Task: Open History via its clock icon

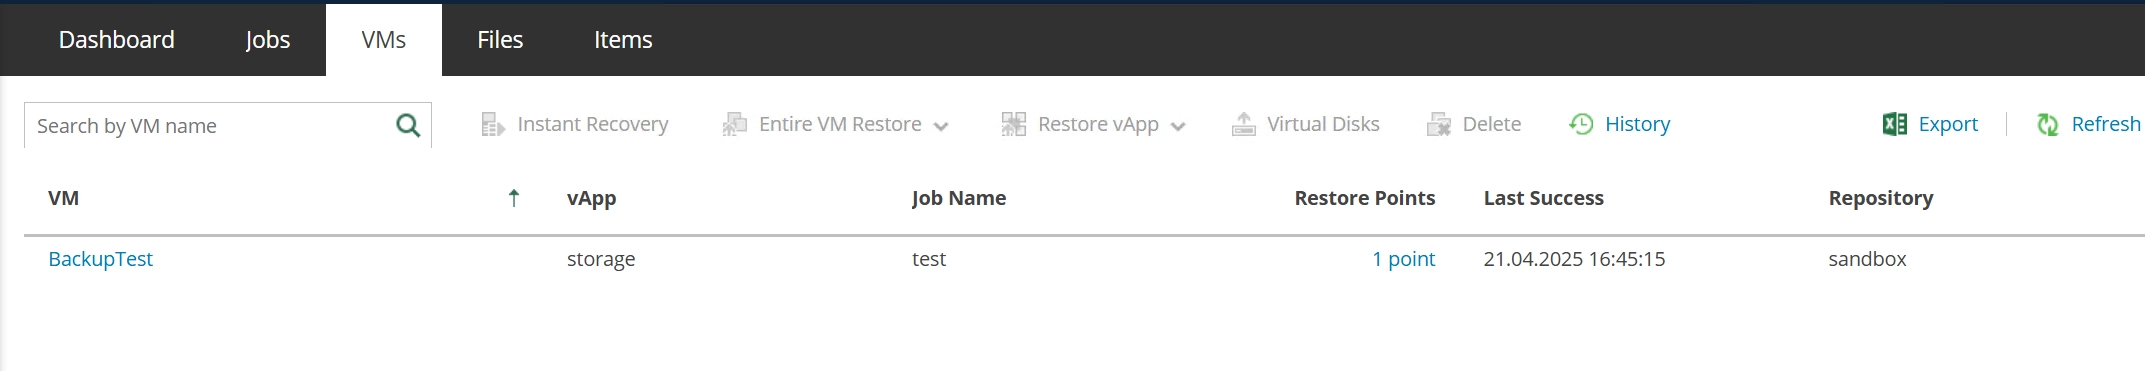Action: click(x=1581, y=124)
